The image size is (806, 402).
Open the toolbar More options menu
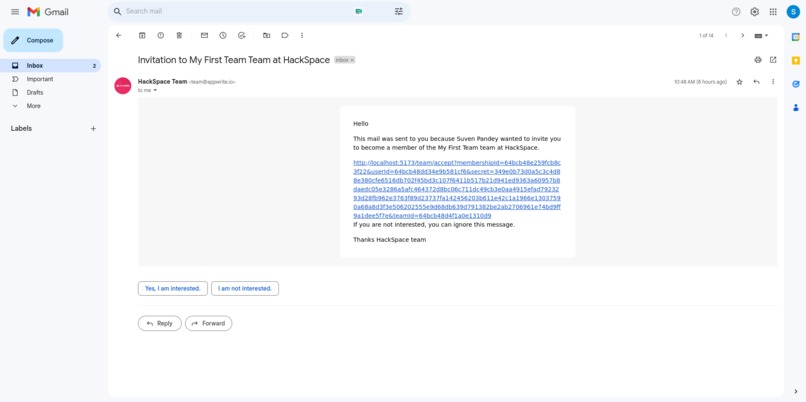[302, 35]
